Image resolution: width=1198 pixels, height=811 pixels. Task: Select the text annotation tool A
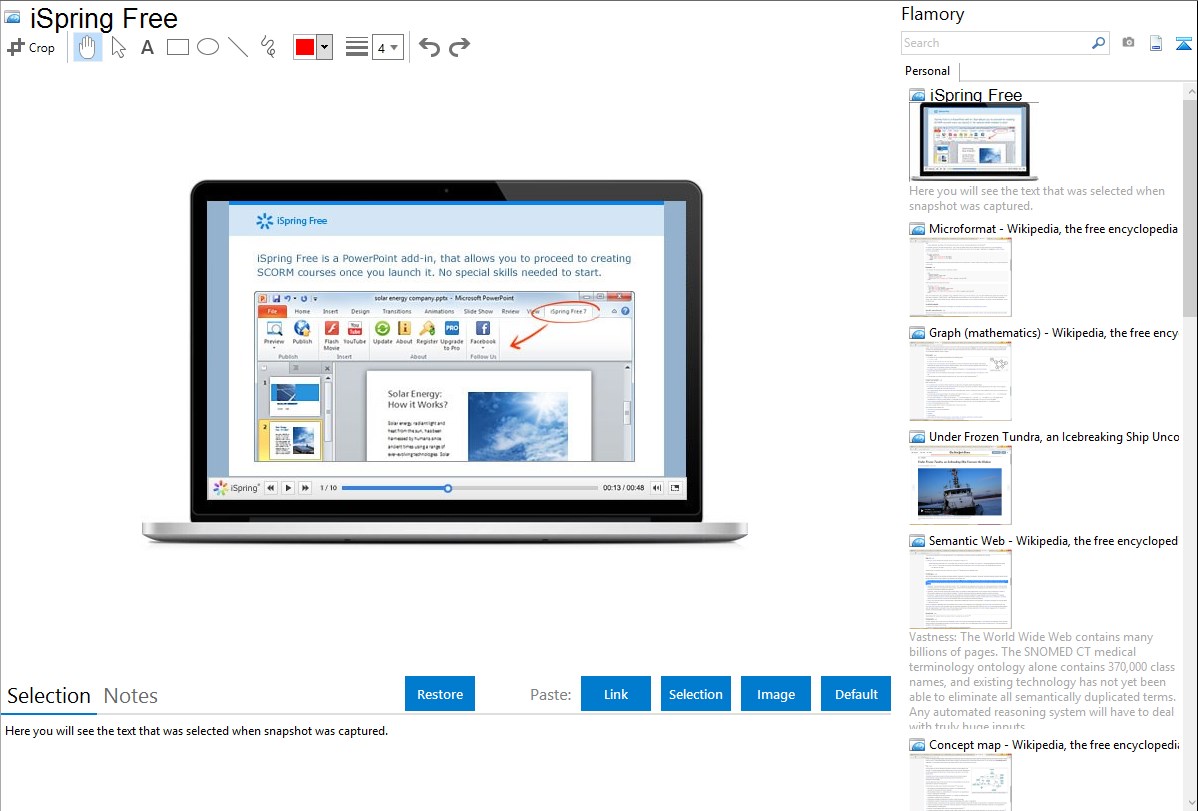tap(147, 47)
